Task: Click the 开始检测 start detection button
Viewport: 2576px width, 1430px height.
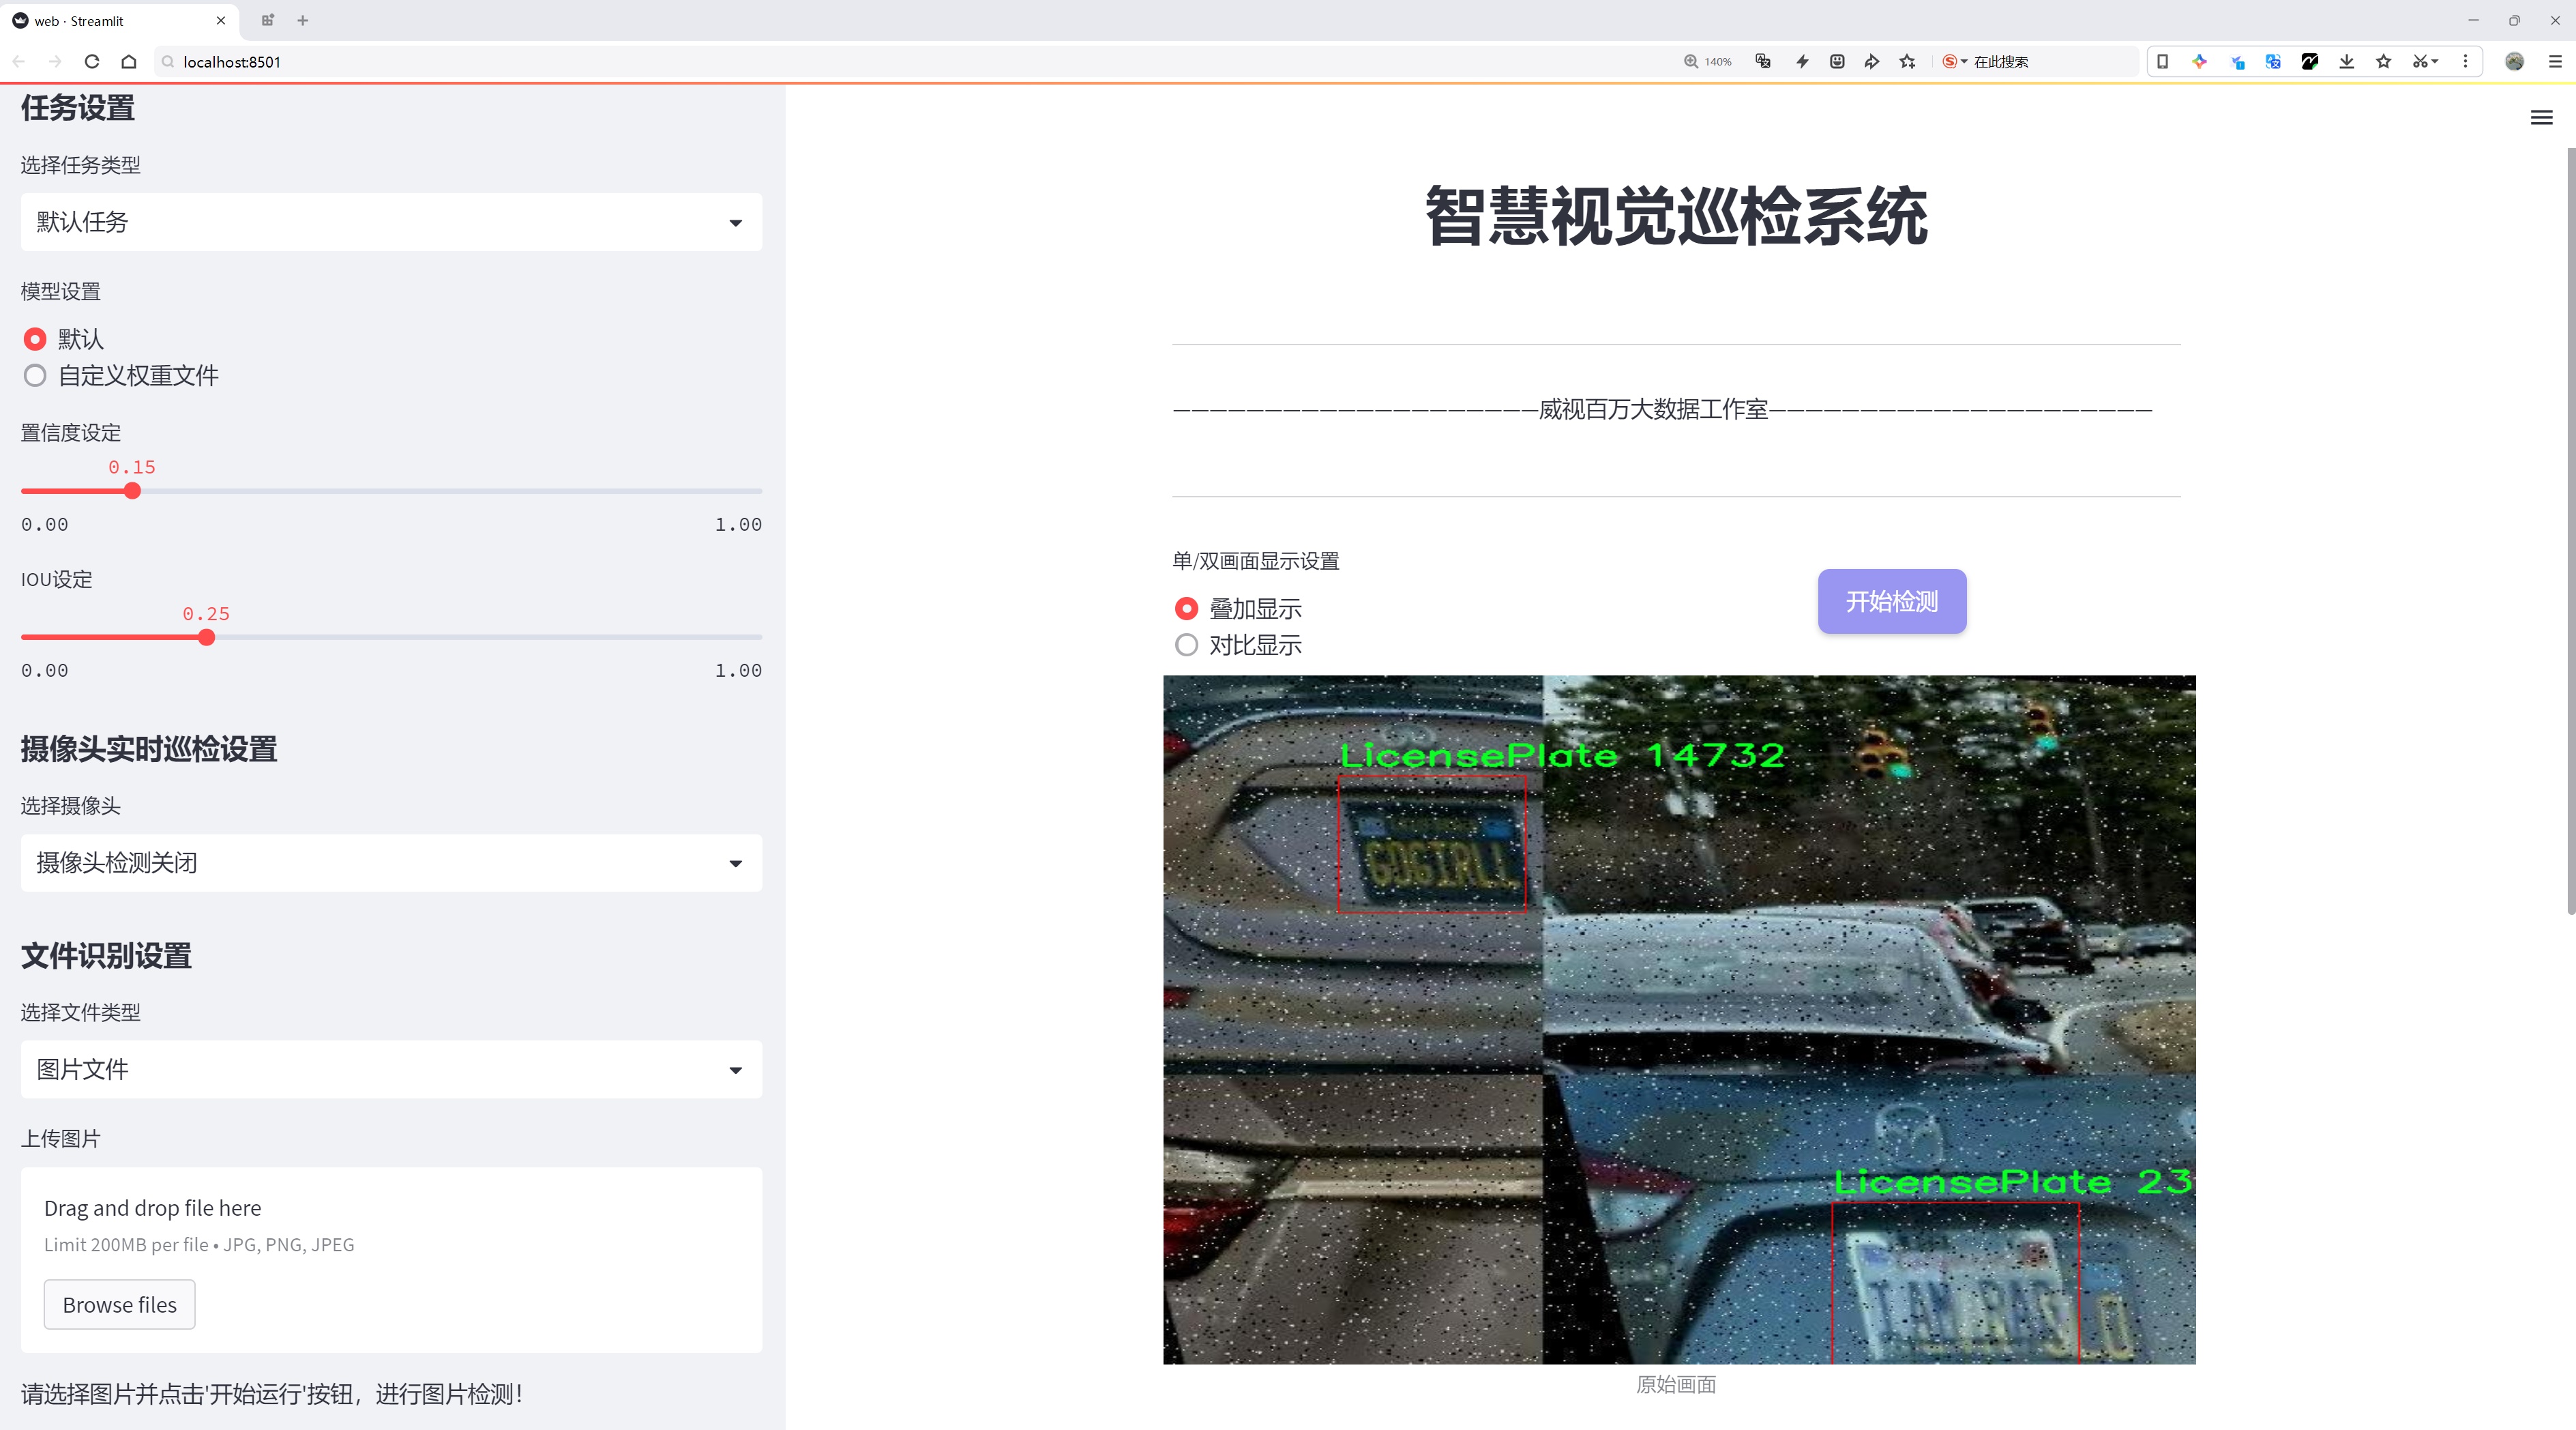Action: pos(1892,601)
